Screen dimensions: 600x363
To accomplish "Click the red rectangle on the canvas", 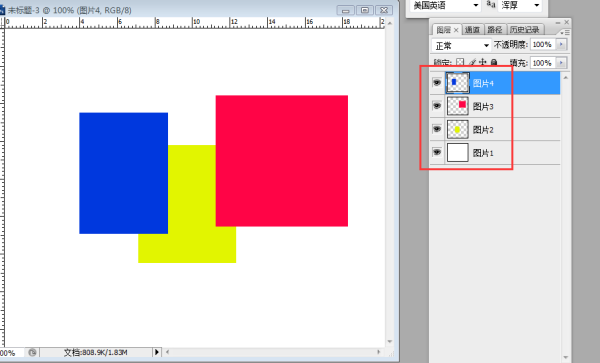I will [282, 161].
